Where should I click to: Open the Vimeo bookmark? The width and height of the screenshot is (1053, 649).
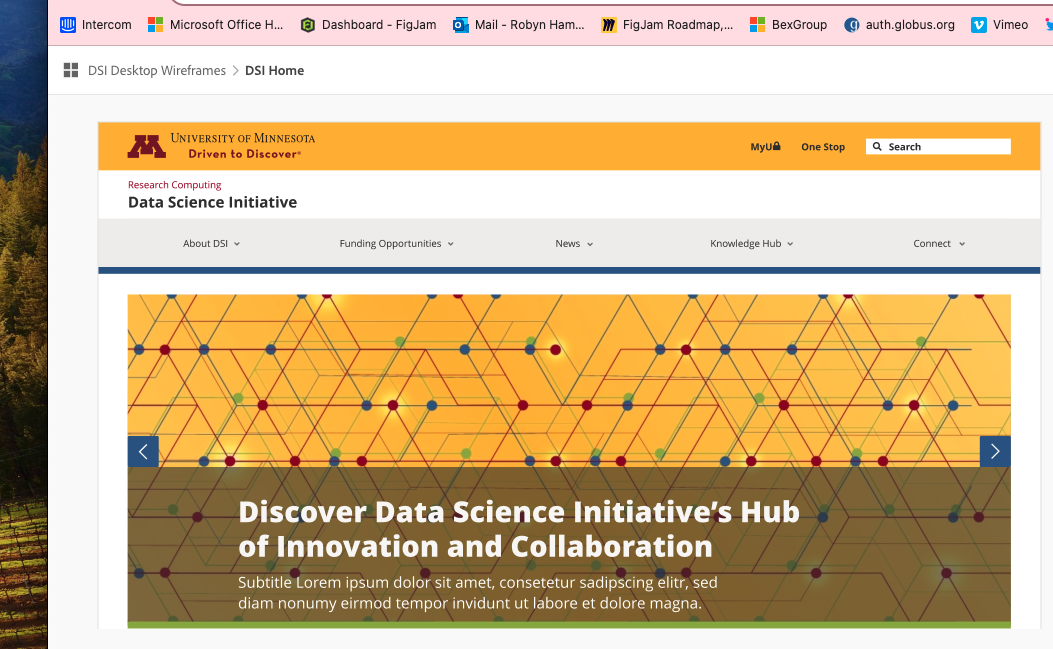point(1000,24)
